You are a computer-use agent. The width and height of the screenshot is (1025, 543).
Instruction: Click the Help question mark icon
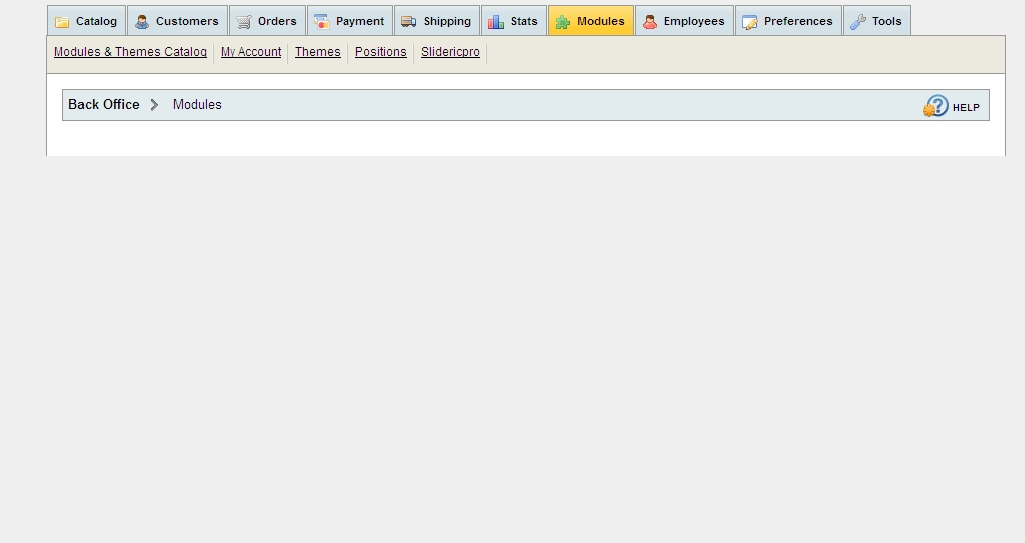click(x=935, y=106)
